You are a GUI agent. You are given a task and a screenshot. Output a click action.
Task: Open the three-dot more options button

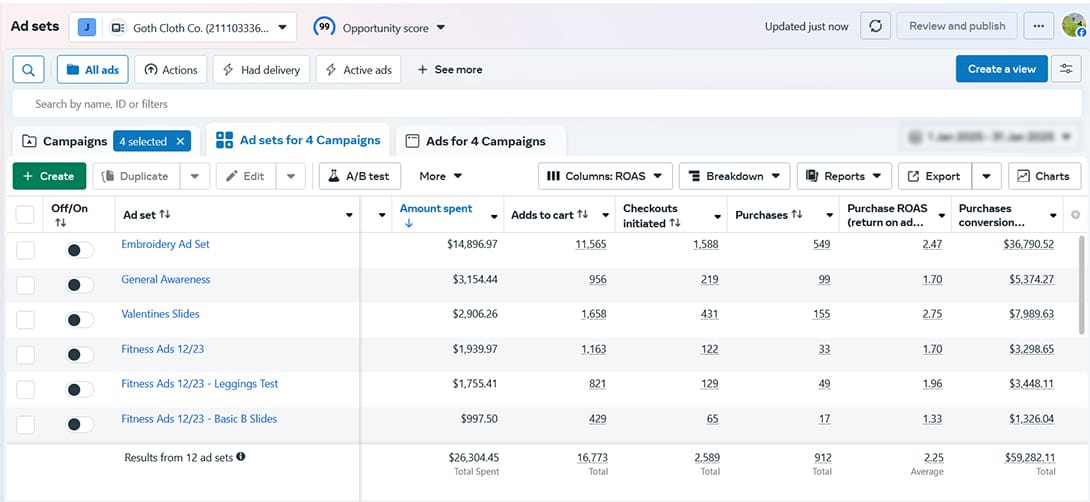(x=1039, y=26)
